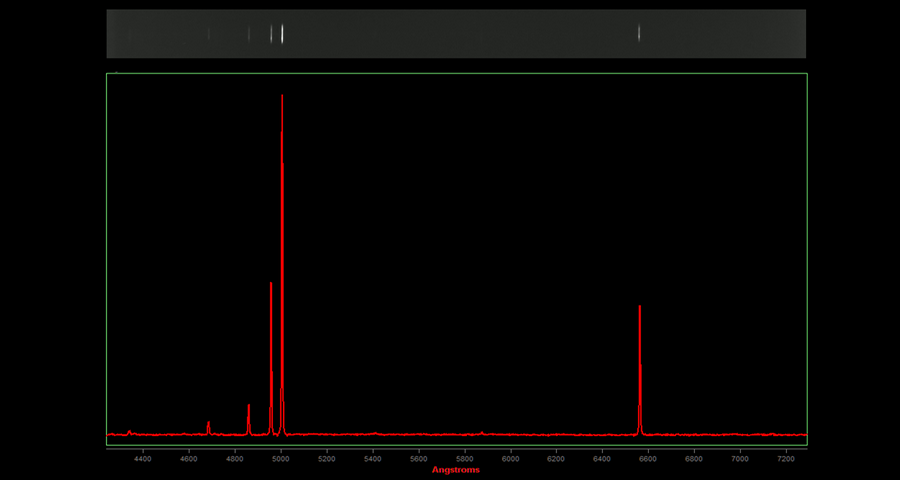Click the 6200 wavelength tick label
This screenshot has width=900, height=480.
tap(556, 458)
